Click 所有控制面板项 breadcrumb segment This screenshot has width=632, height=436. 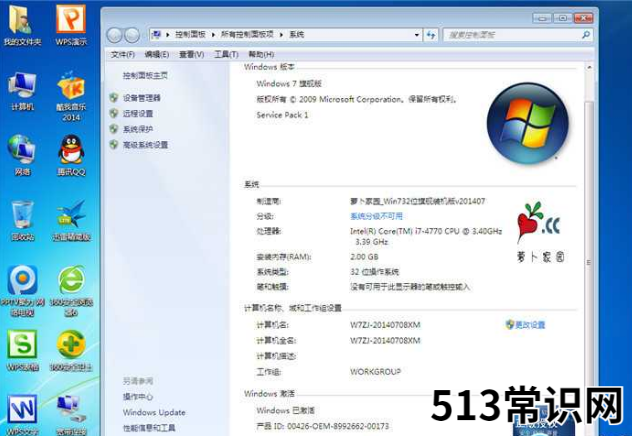point(247,35)
